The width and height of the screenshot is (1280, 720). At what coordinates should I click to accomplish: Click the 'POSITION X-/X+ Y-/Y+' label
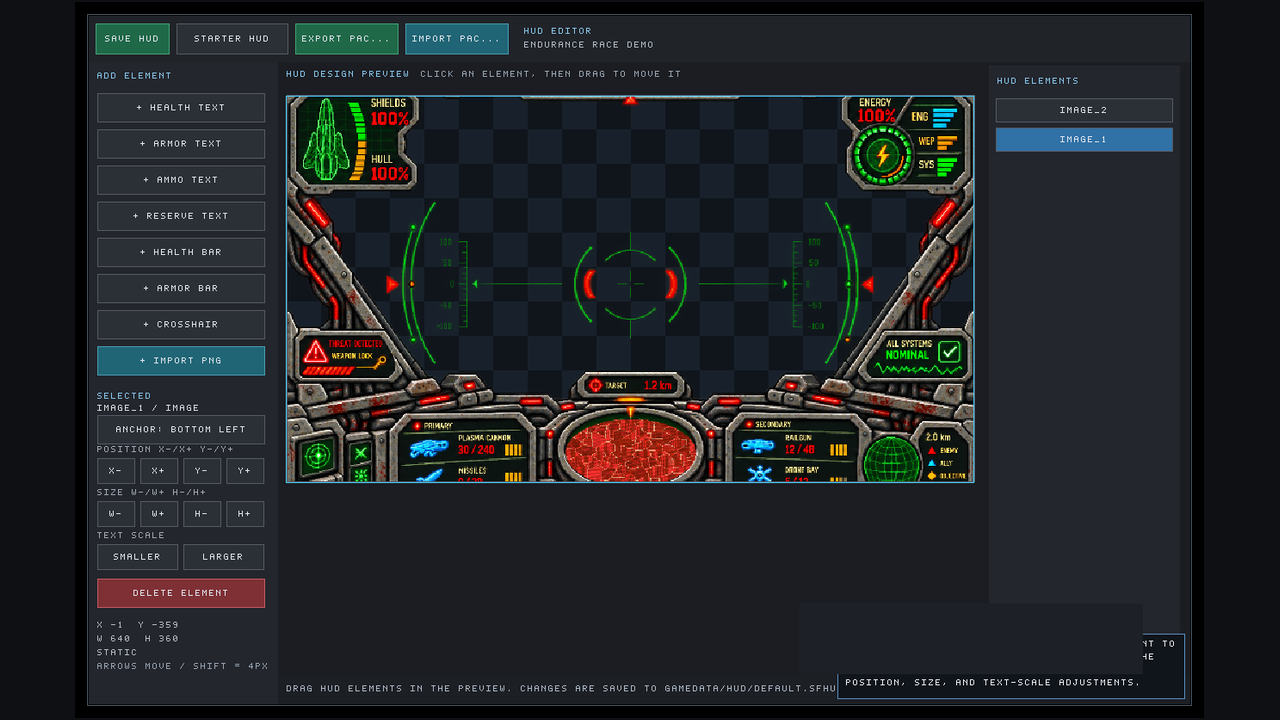point(165,450)
